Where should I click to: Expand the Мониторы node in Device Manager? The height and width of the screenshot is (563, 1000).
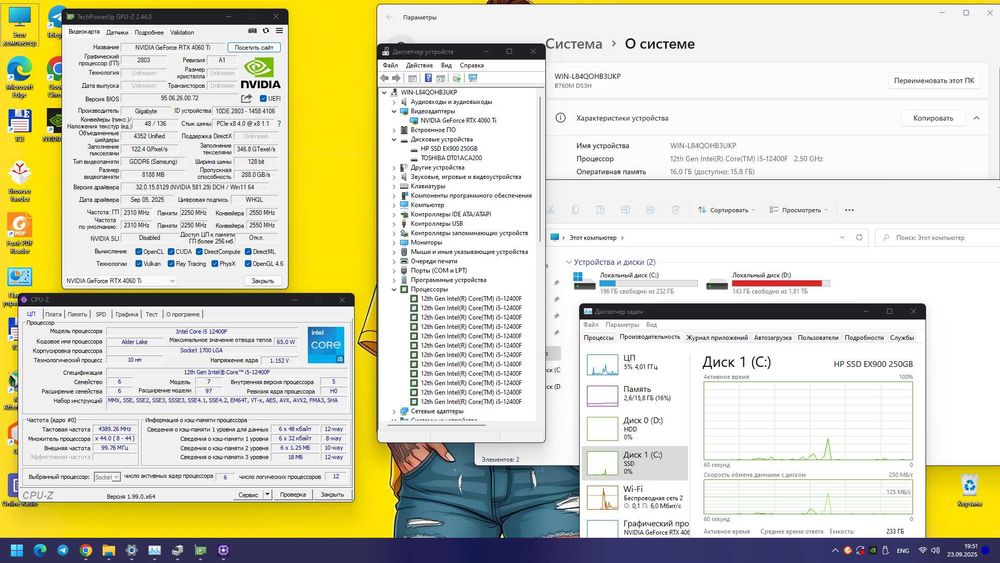click(x=394, y=242)
